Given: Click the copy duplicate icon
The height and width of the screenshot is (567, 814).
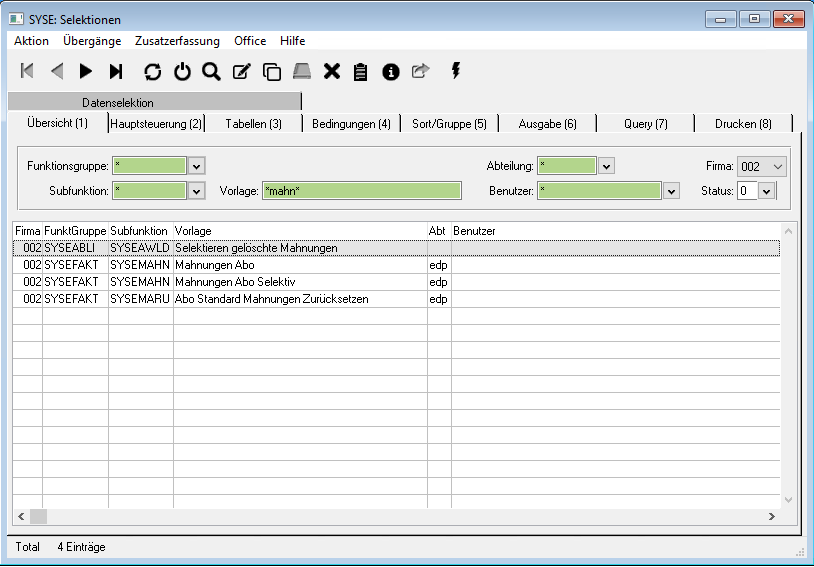Looking at the screenshot, I should click(x=271, y=71).
